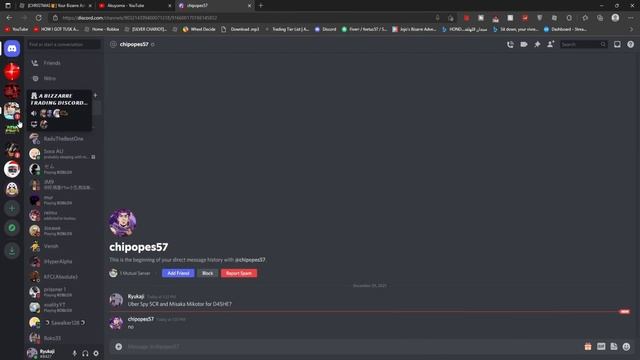
Task: Click Create DM plus icon
Action: tap(95, 95)
